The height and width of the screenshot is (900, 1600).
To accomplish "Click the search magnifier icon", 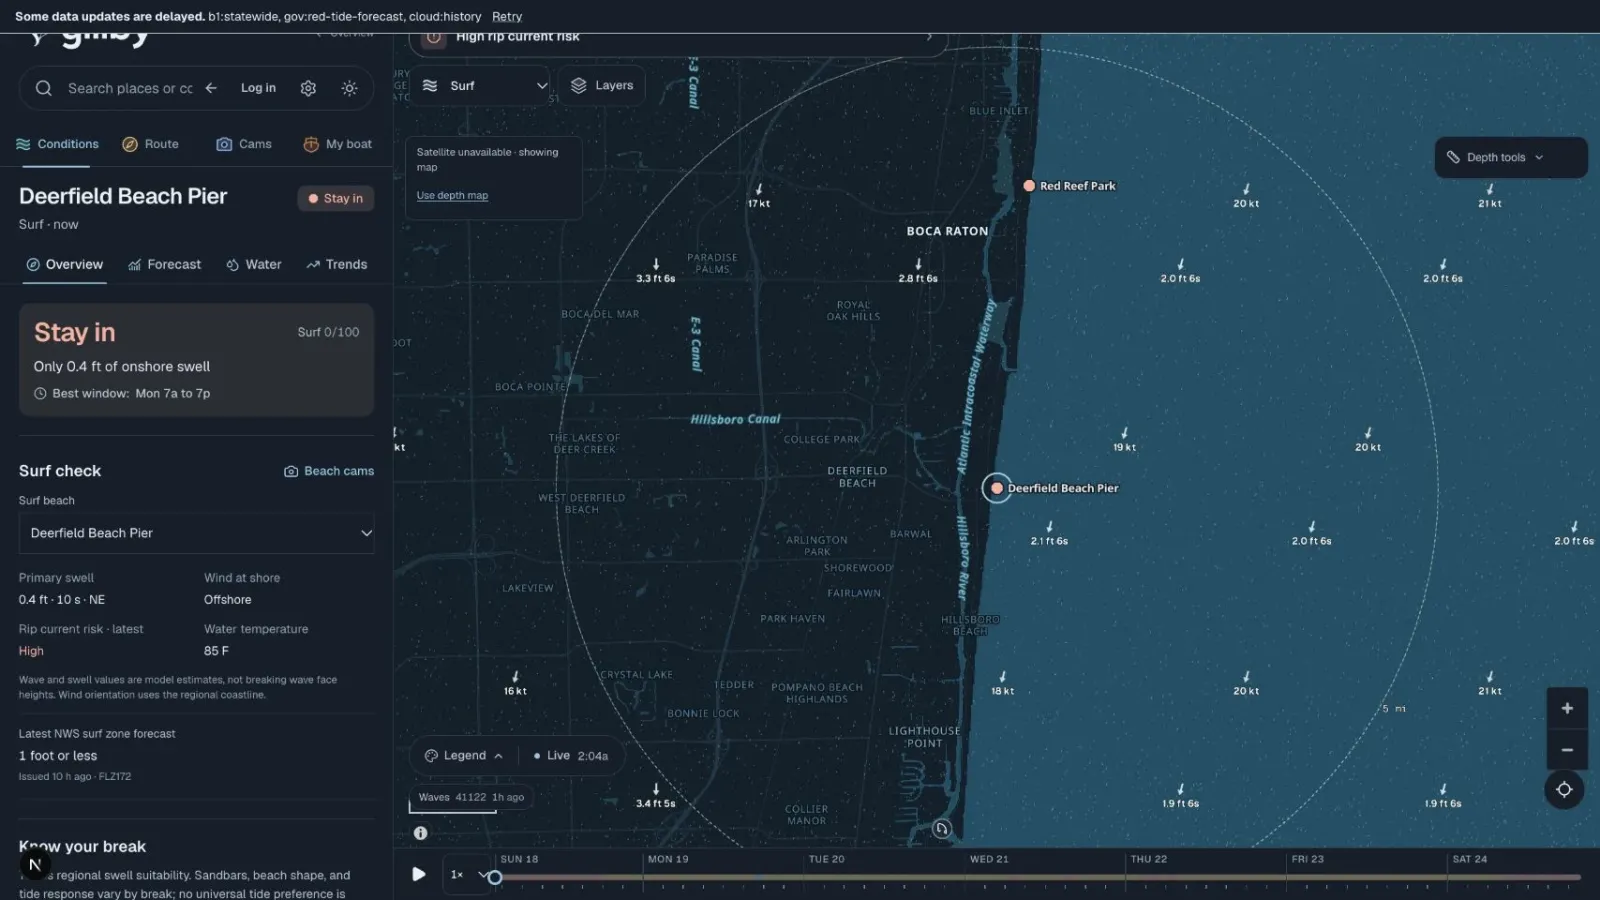I will [x=44, y=88].
